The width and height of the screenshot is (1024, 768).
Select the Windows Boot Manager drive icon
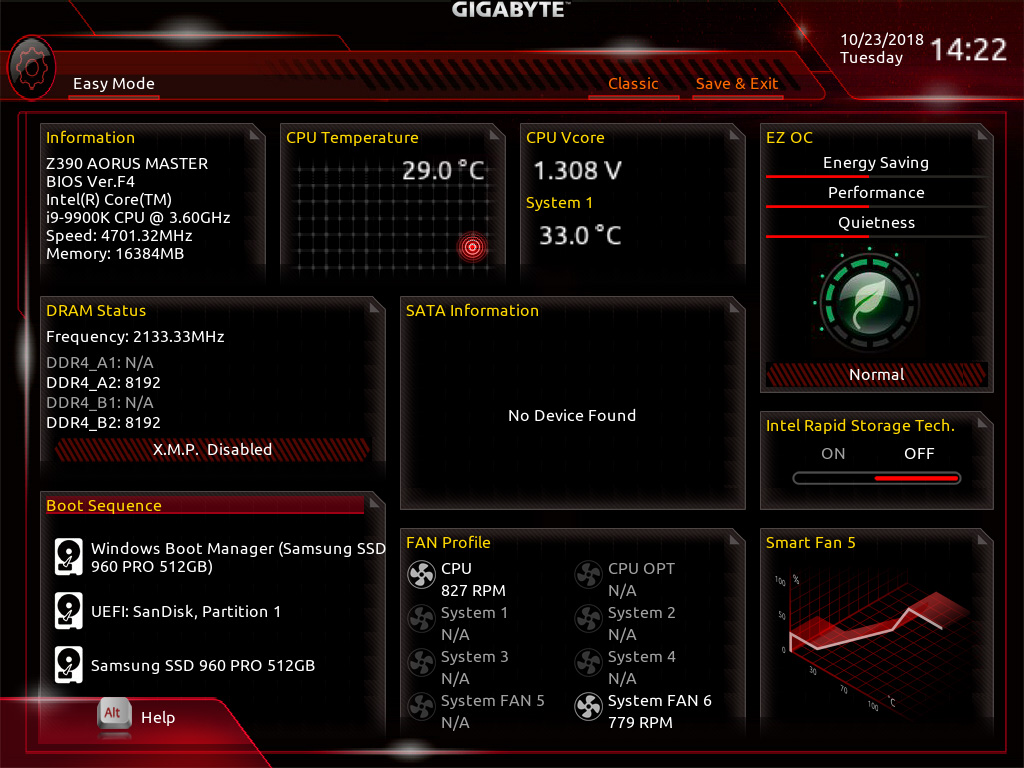tap(69, 557)
